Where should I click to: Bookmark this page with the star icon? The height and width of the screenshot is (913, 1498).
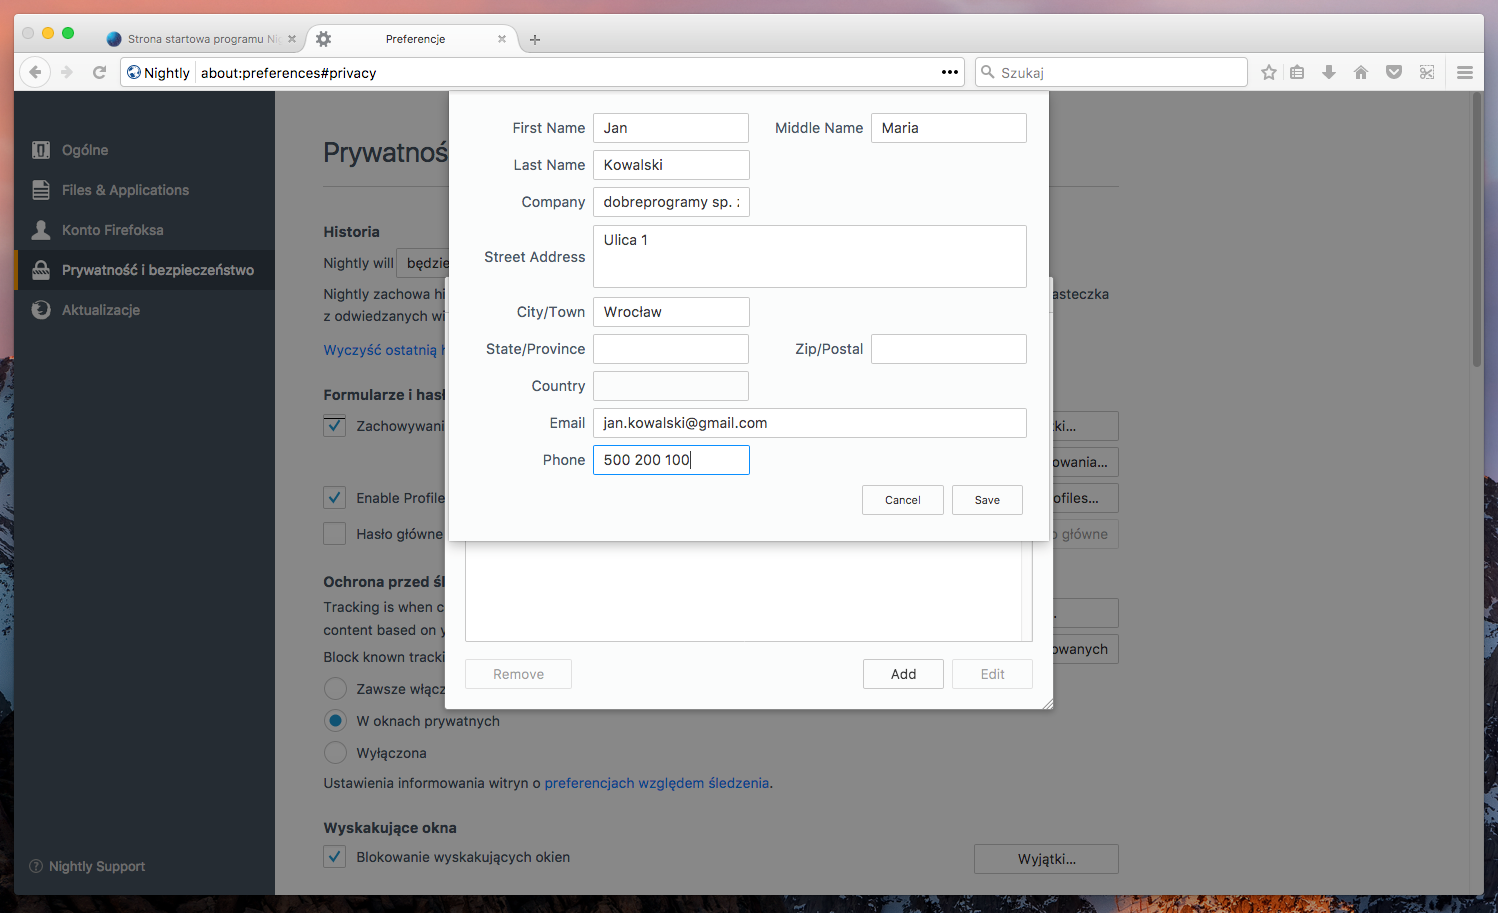pos(1269,72)
